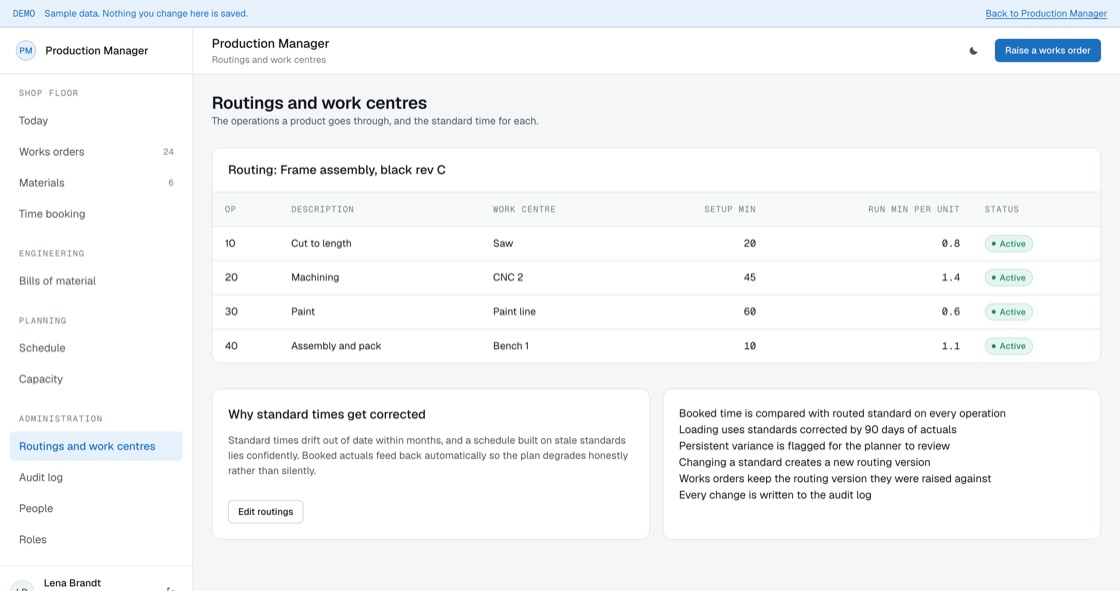
Task: Click the Sample data demo banner text
Action: click(146, 14)
